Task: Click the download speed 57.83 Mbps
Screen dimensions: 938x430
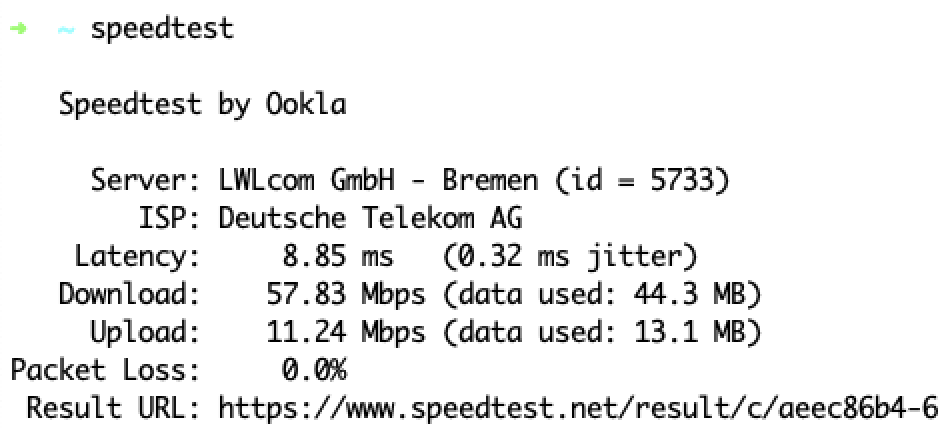Action: 345,295
